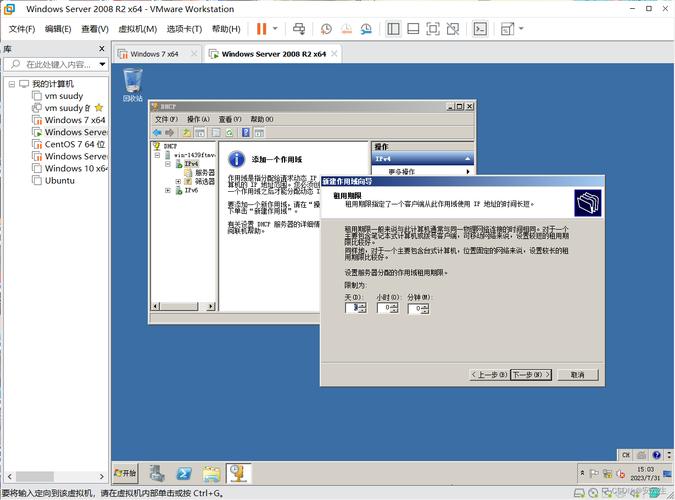Screen dimensions: 675x500
Task: Switch to Unity mode icon
Action: tap(452, 29)
